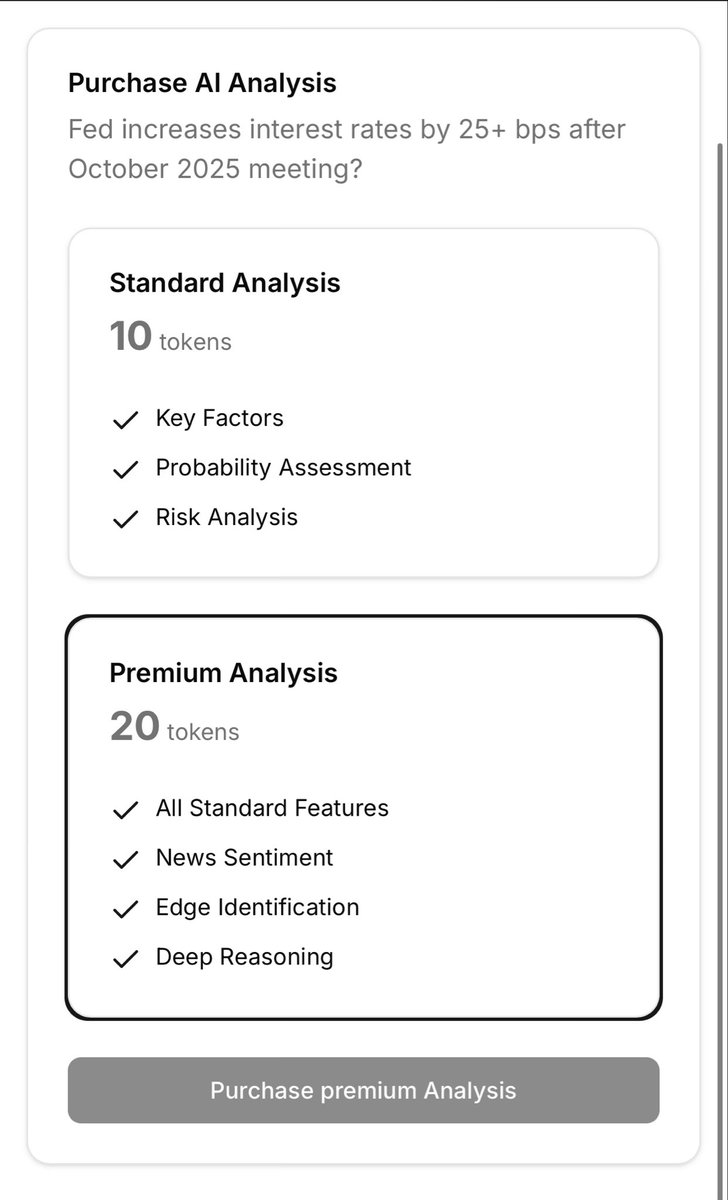This screenshot has width=728, height=1200.
Task: Click the 20 tokens price label
Action: (174, 728)
